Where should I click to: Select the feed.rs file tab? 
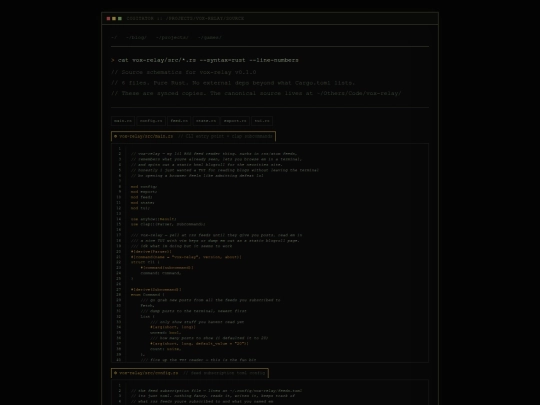pyautogui.click(x=179, y=121)
